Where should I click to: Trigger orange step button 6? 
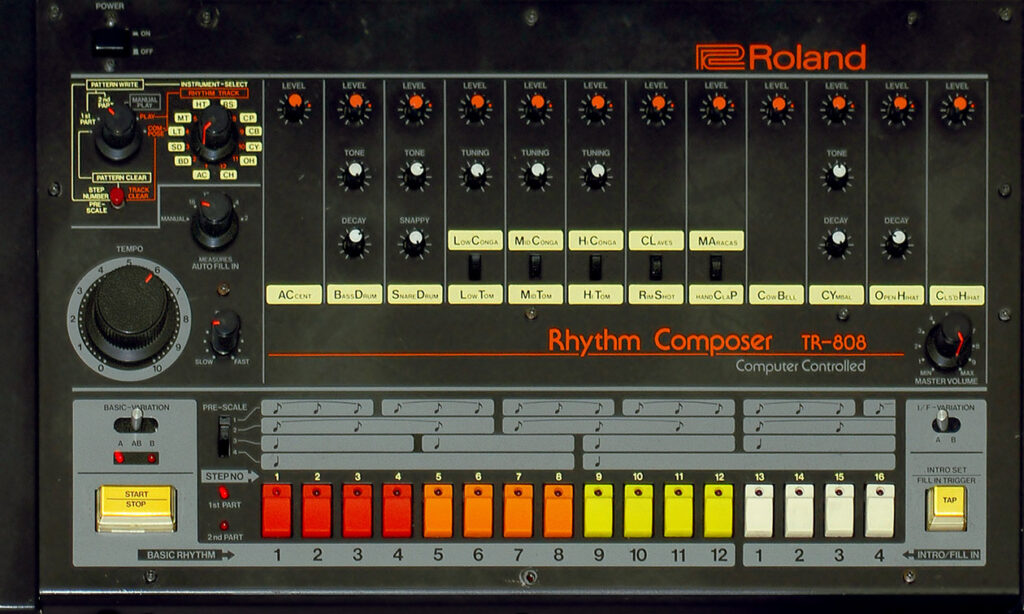478,511
